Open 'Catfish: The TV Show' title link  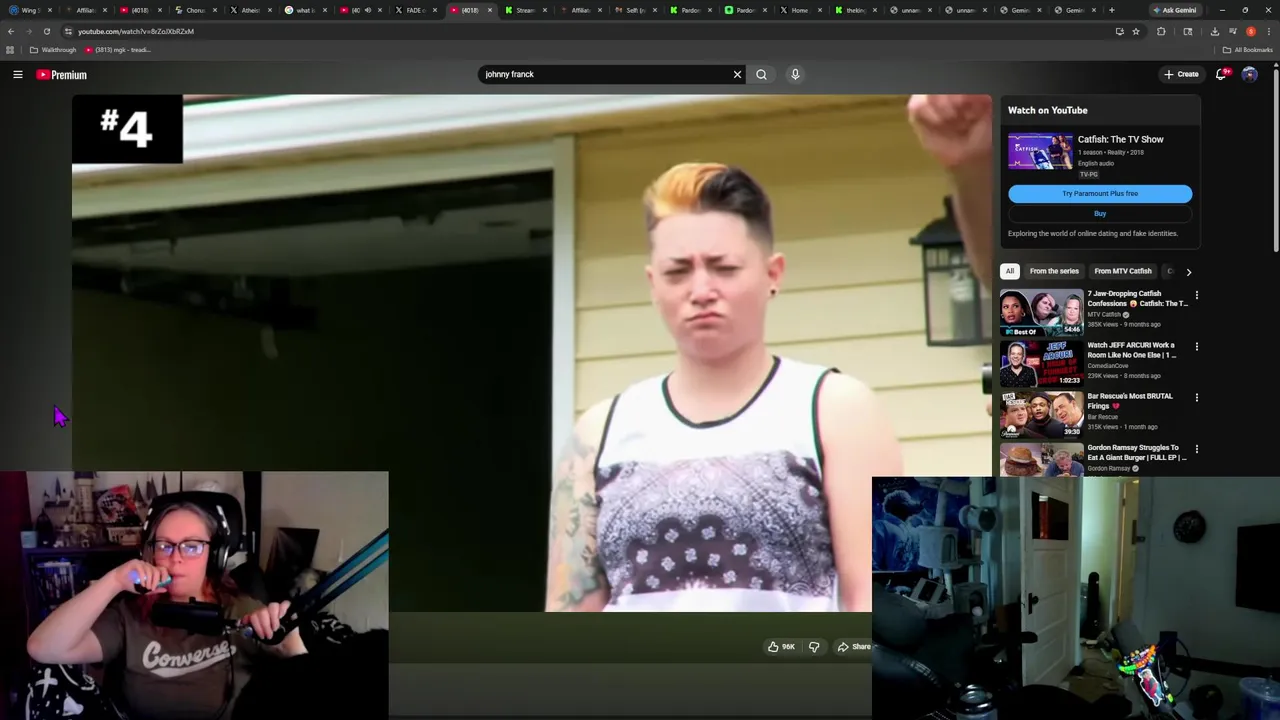pyautogui.click(x=1120, y=139)
